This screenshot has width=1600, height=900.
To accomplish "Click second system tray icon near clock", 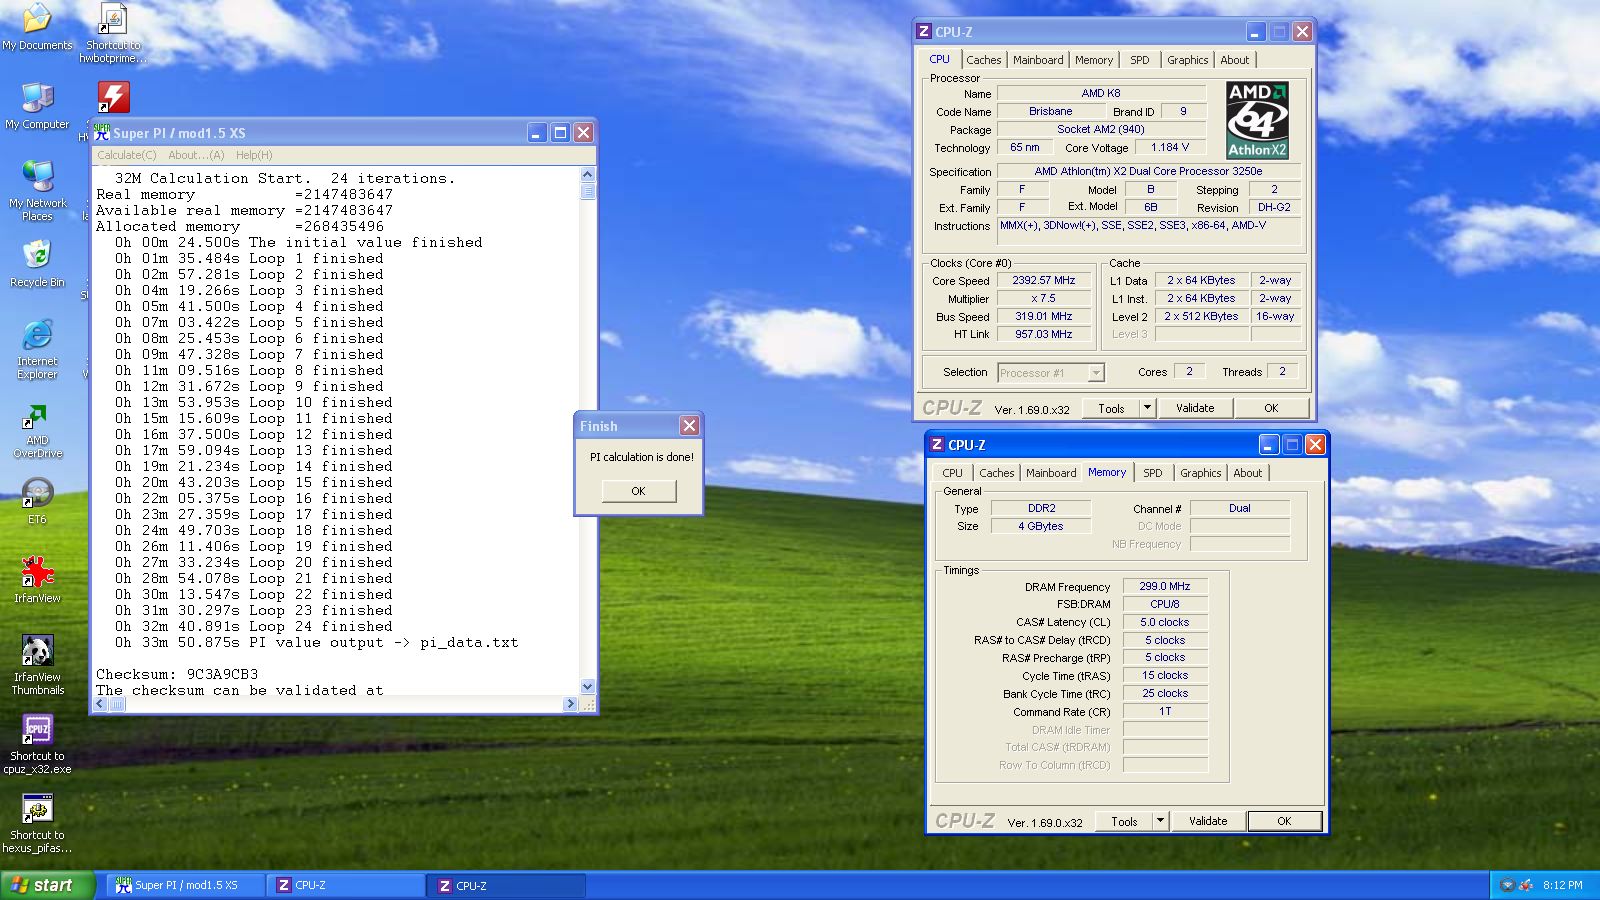I will 1526,885.
